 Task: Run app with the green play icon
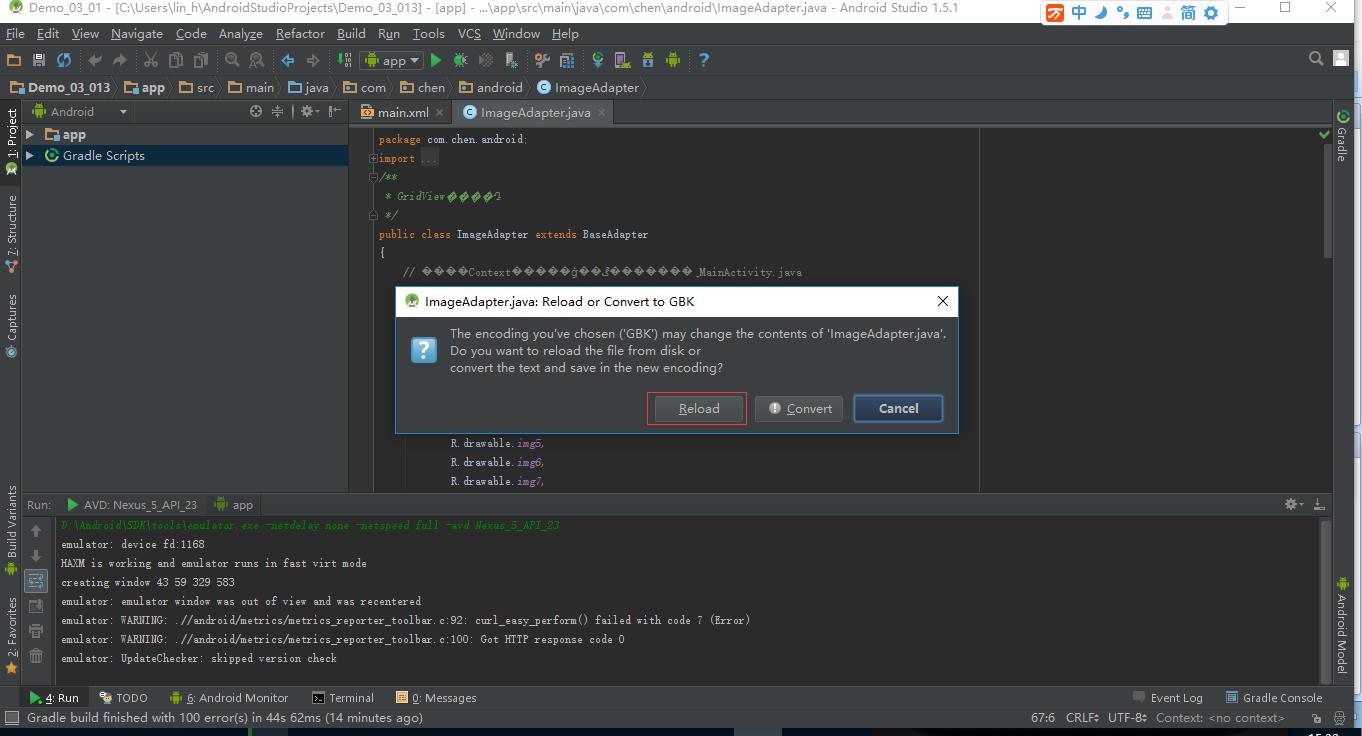click(x=436, y=60)
